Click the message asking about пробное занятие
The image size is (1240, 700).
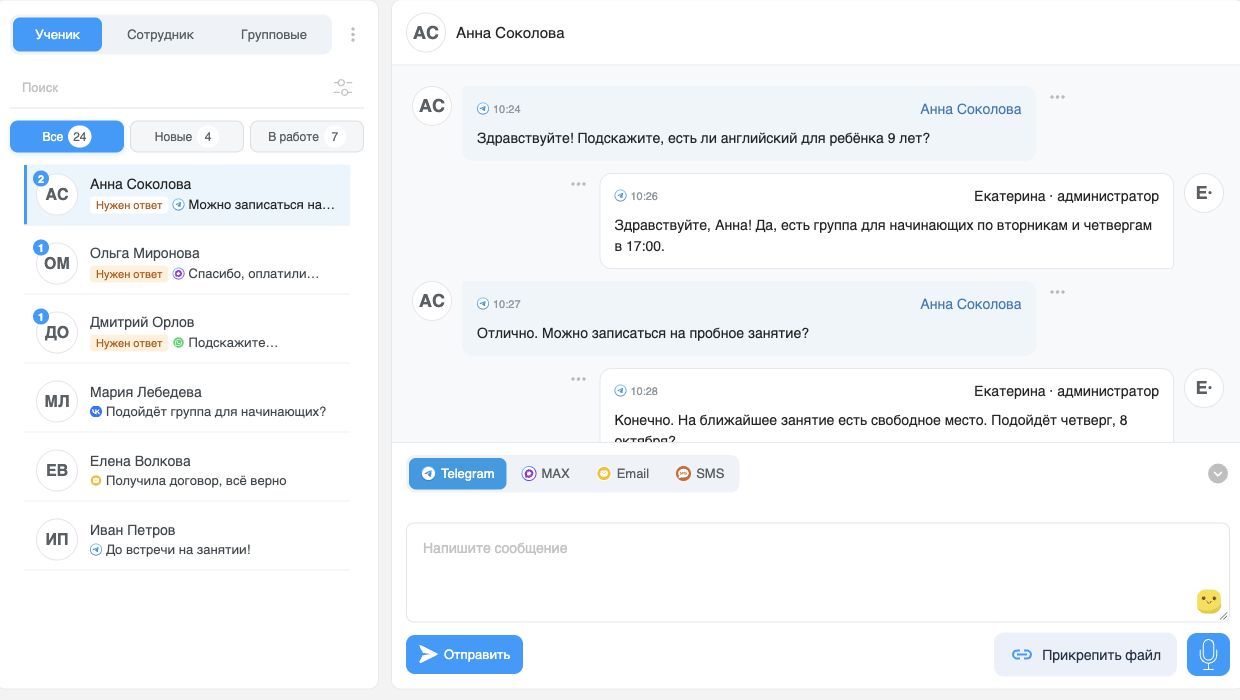tap(643, 333)
